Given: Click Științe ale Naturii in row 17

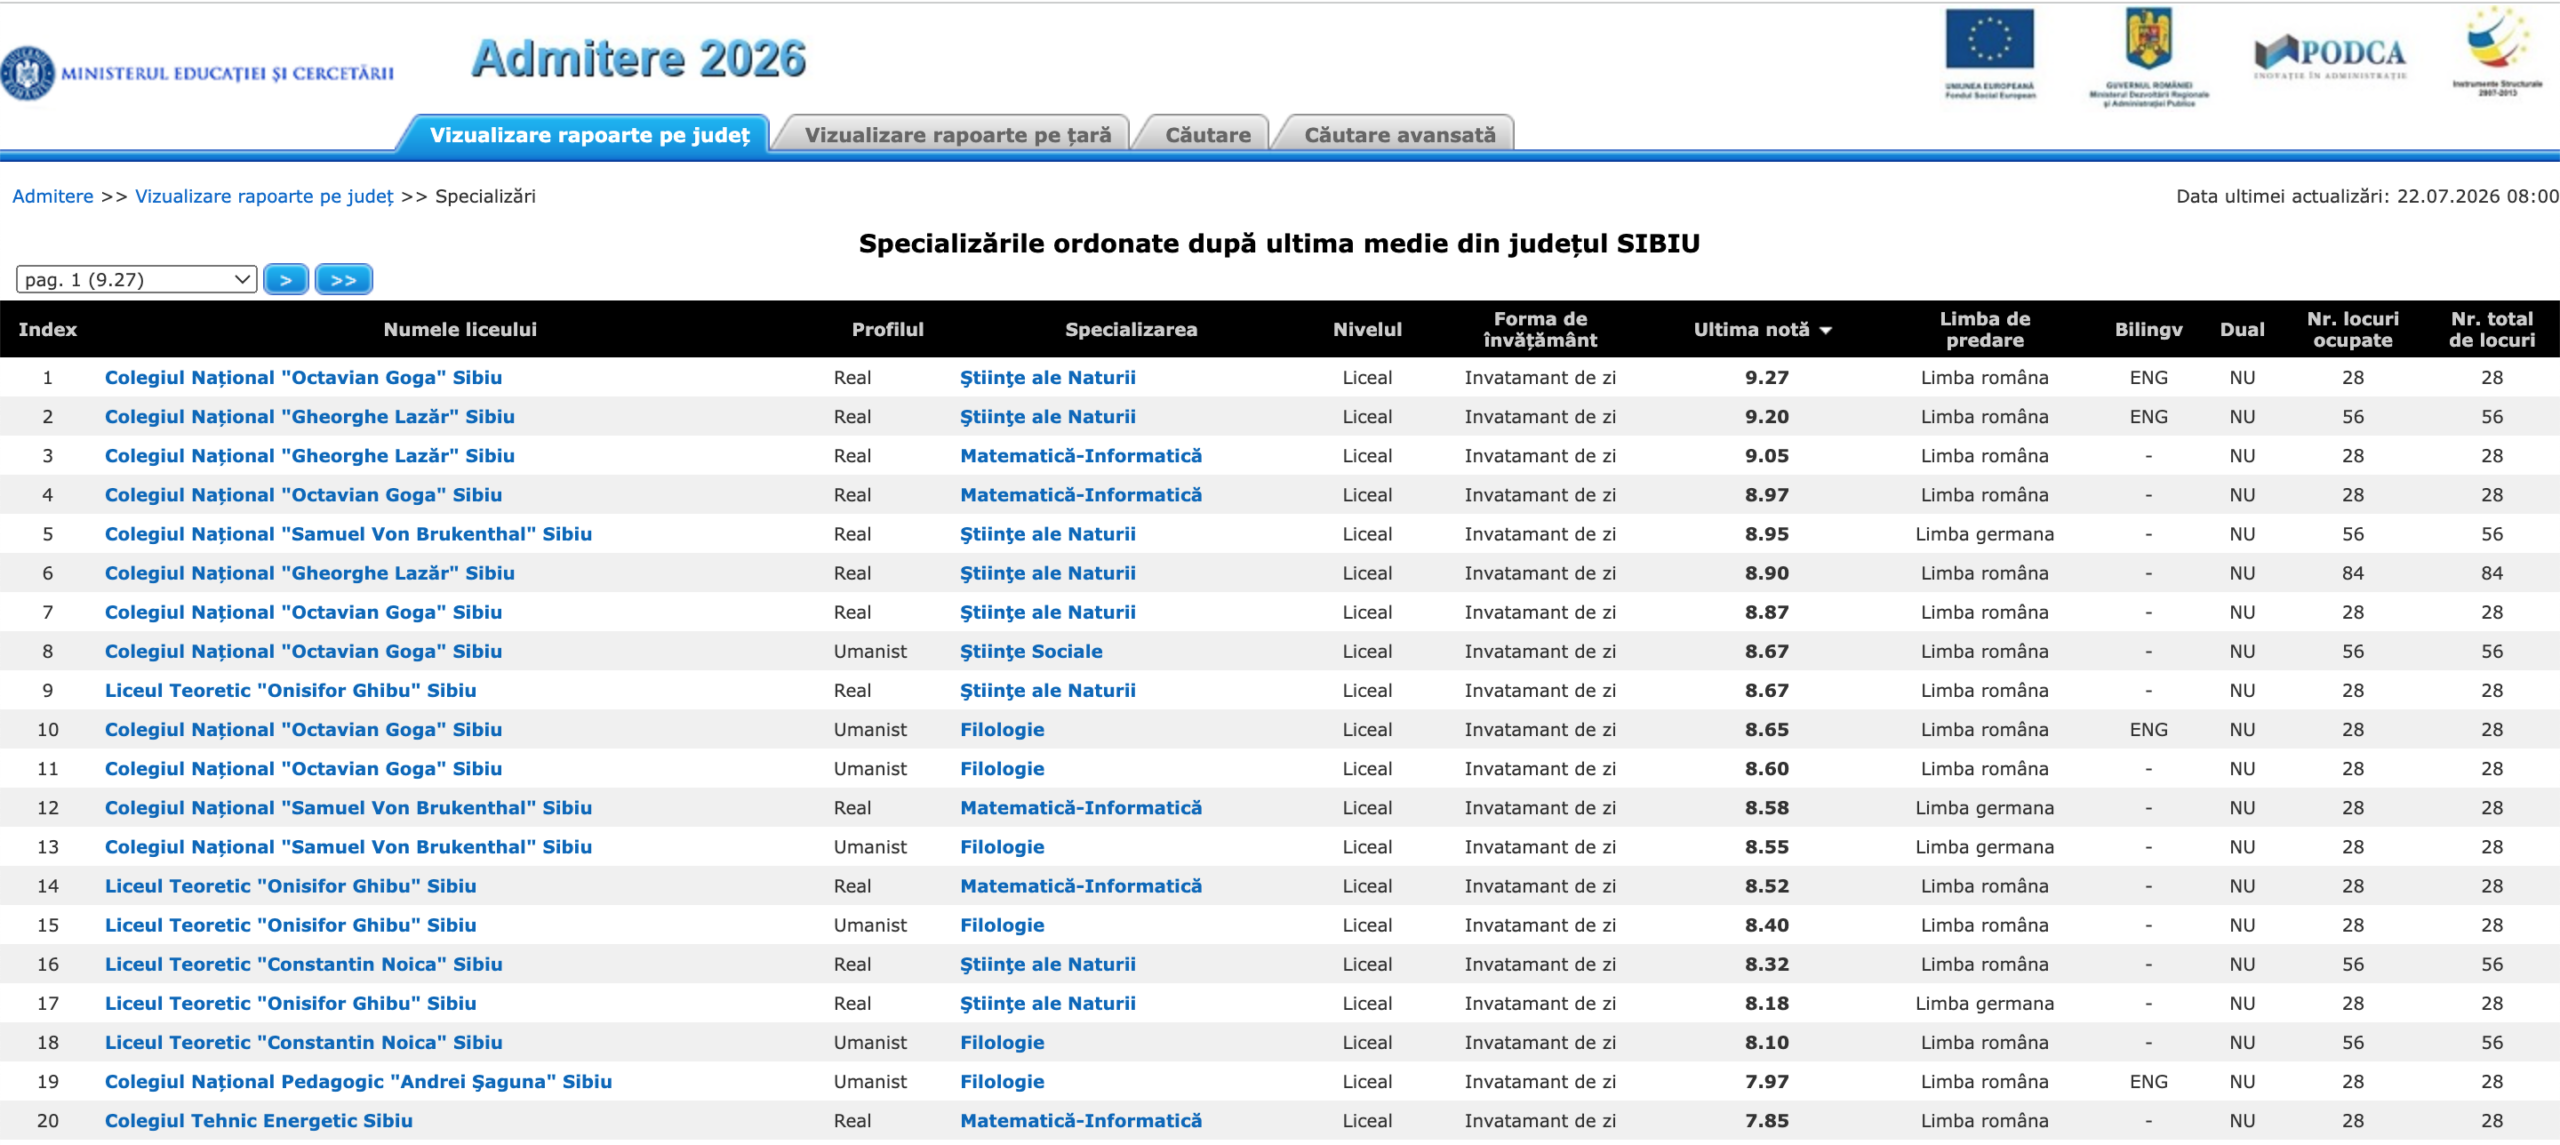Looking at the screenshot, I should click(1047, 1004).
